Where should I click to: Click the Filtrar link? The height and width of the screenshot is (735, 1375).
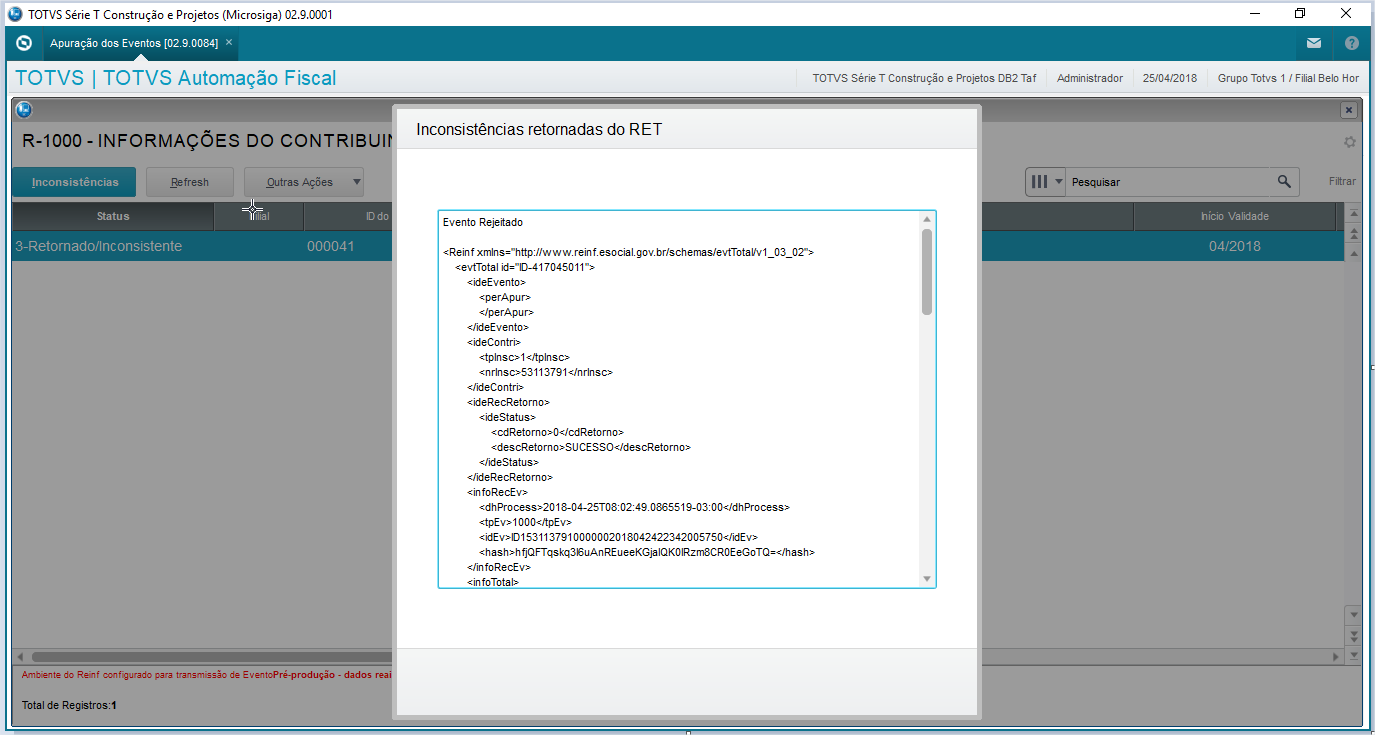click(x=1342, y=182)
